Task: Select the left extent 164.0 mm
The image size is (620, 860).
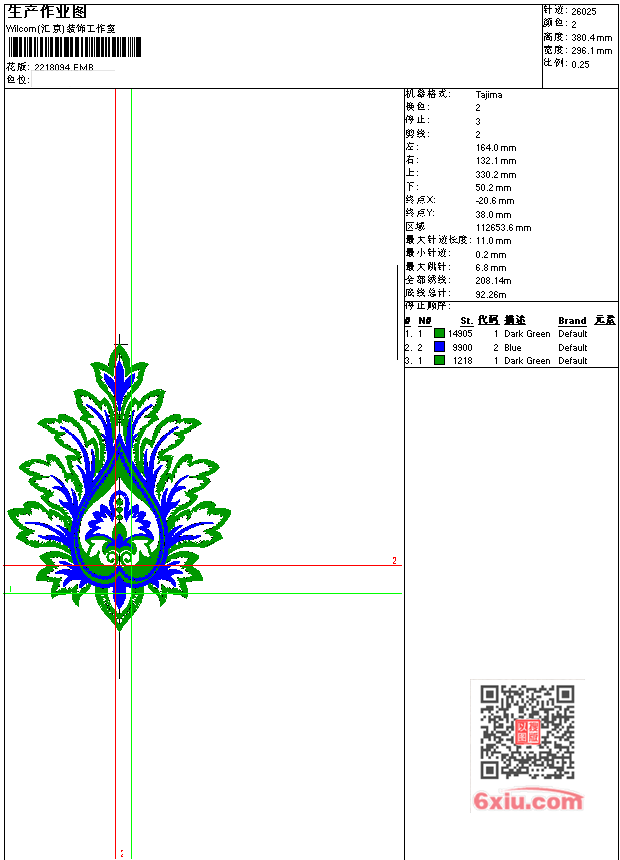Action: click(x=496, y=148)
